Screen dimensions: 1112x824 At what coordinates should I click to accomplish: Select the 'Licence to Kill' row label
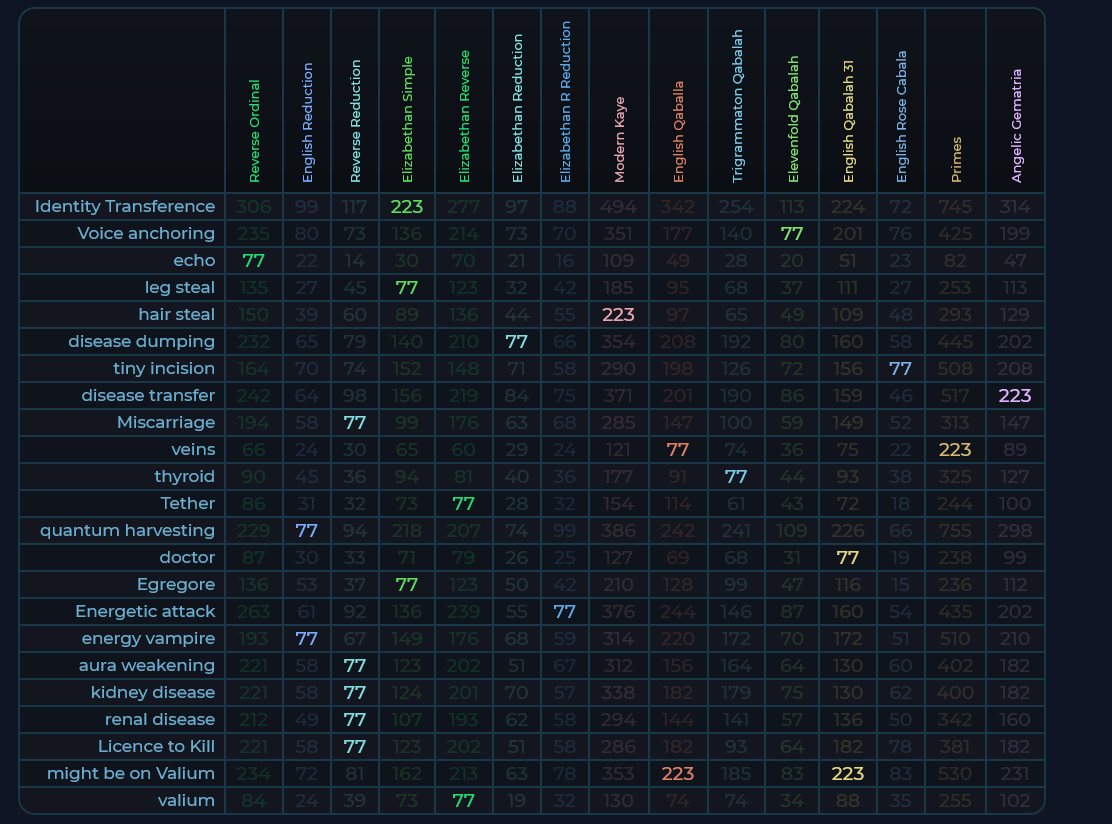156,746
